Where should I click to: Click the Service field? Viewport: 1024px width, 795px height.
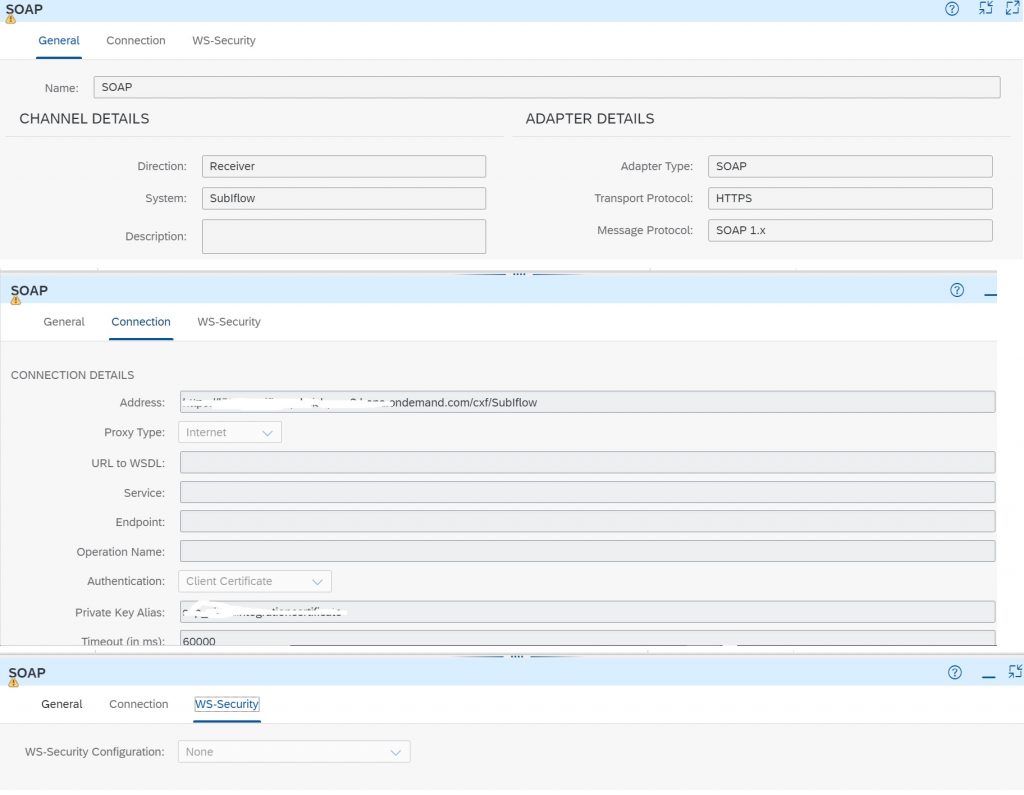[x=588, y=493]
